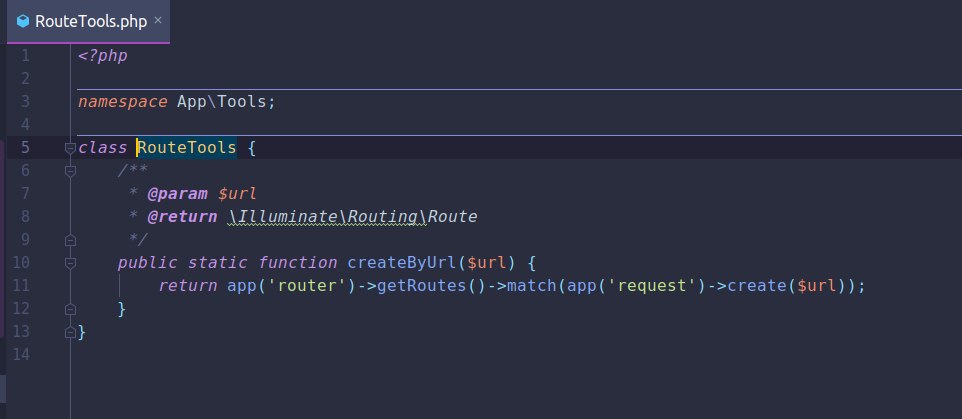Click line number 1 in the gutter

click(25, 56)
